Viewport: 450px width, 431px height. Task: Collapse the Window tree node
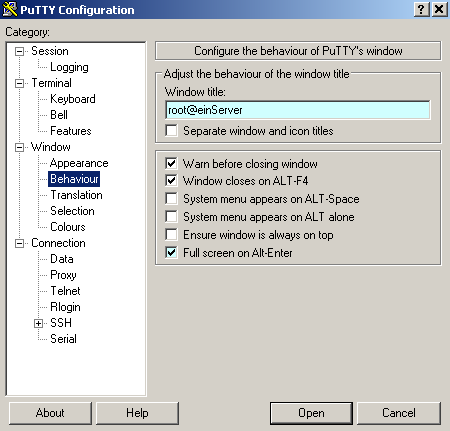click(x=19, y=147)
